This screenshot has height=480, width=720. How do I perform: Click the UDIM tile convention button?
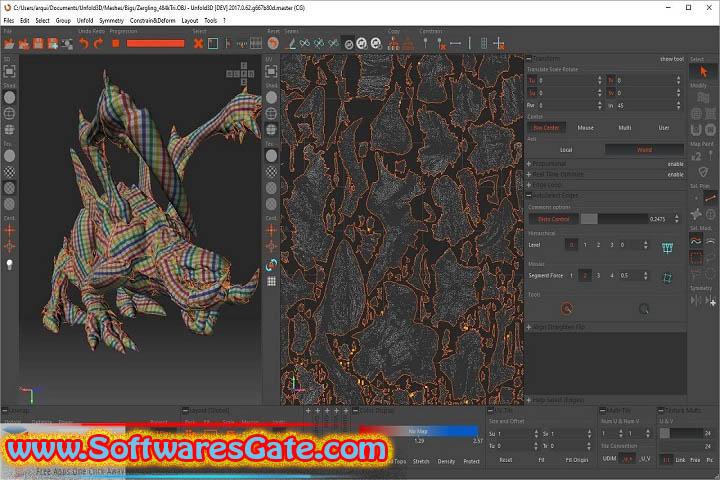click(609, 458)
